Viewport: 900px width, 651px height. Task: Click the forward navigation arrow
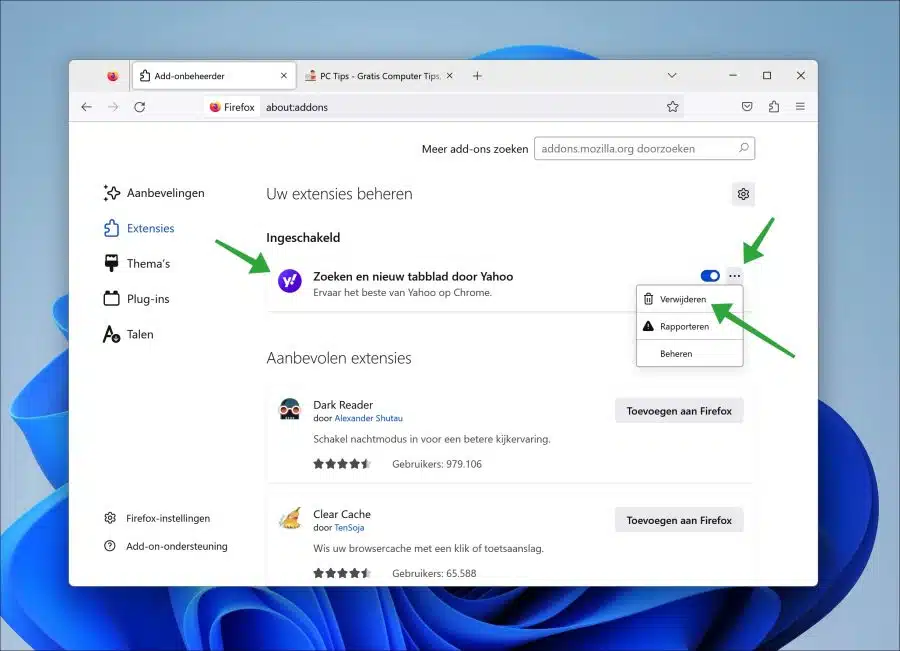tap(113, 107)
